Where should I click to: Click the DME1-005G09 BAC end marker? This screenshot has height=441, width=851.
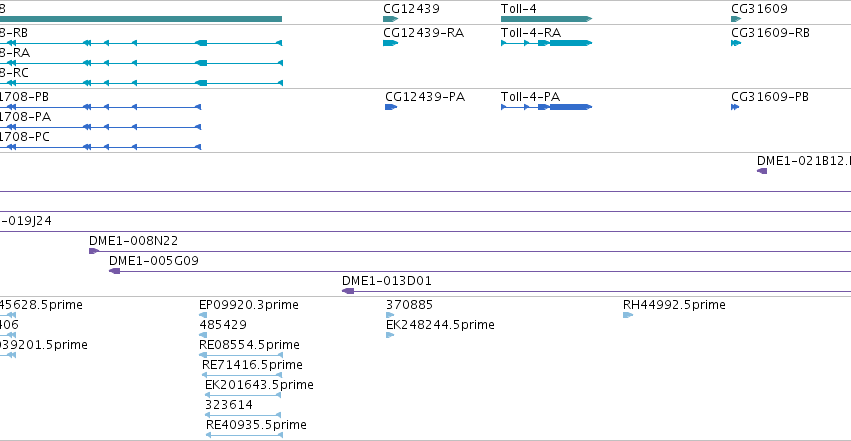coord(115,271)
